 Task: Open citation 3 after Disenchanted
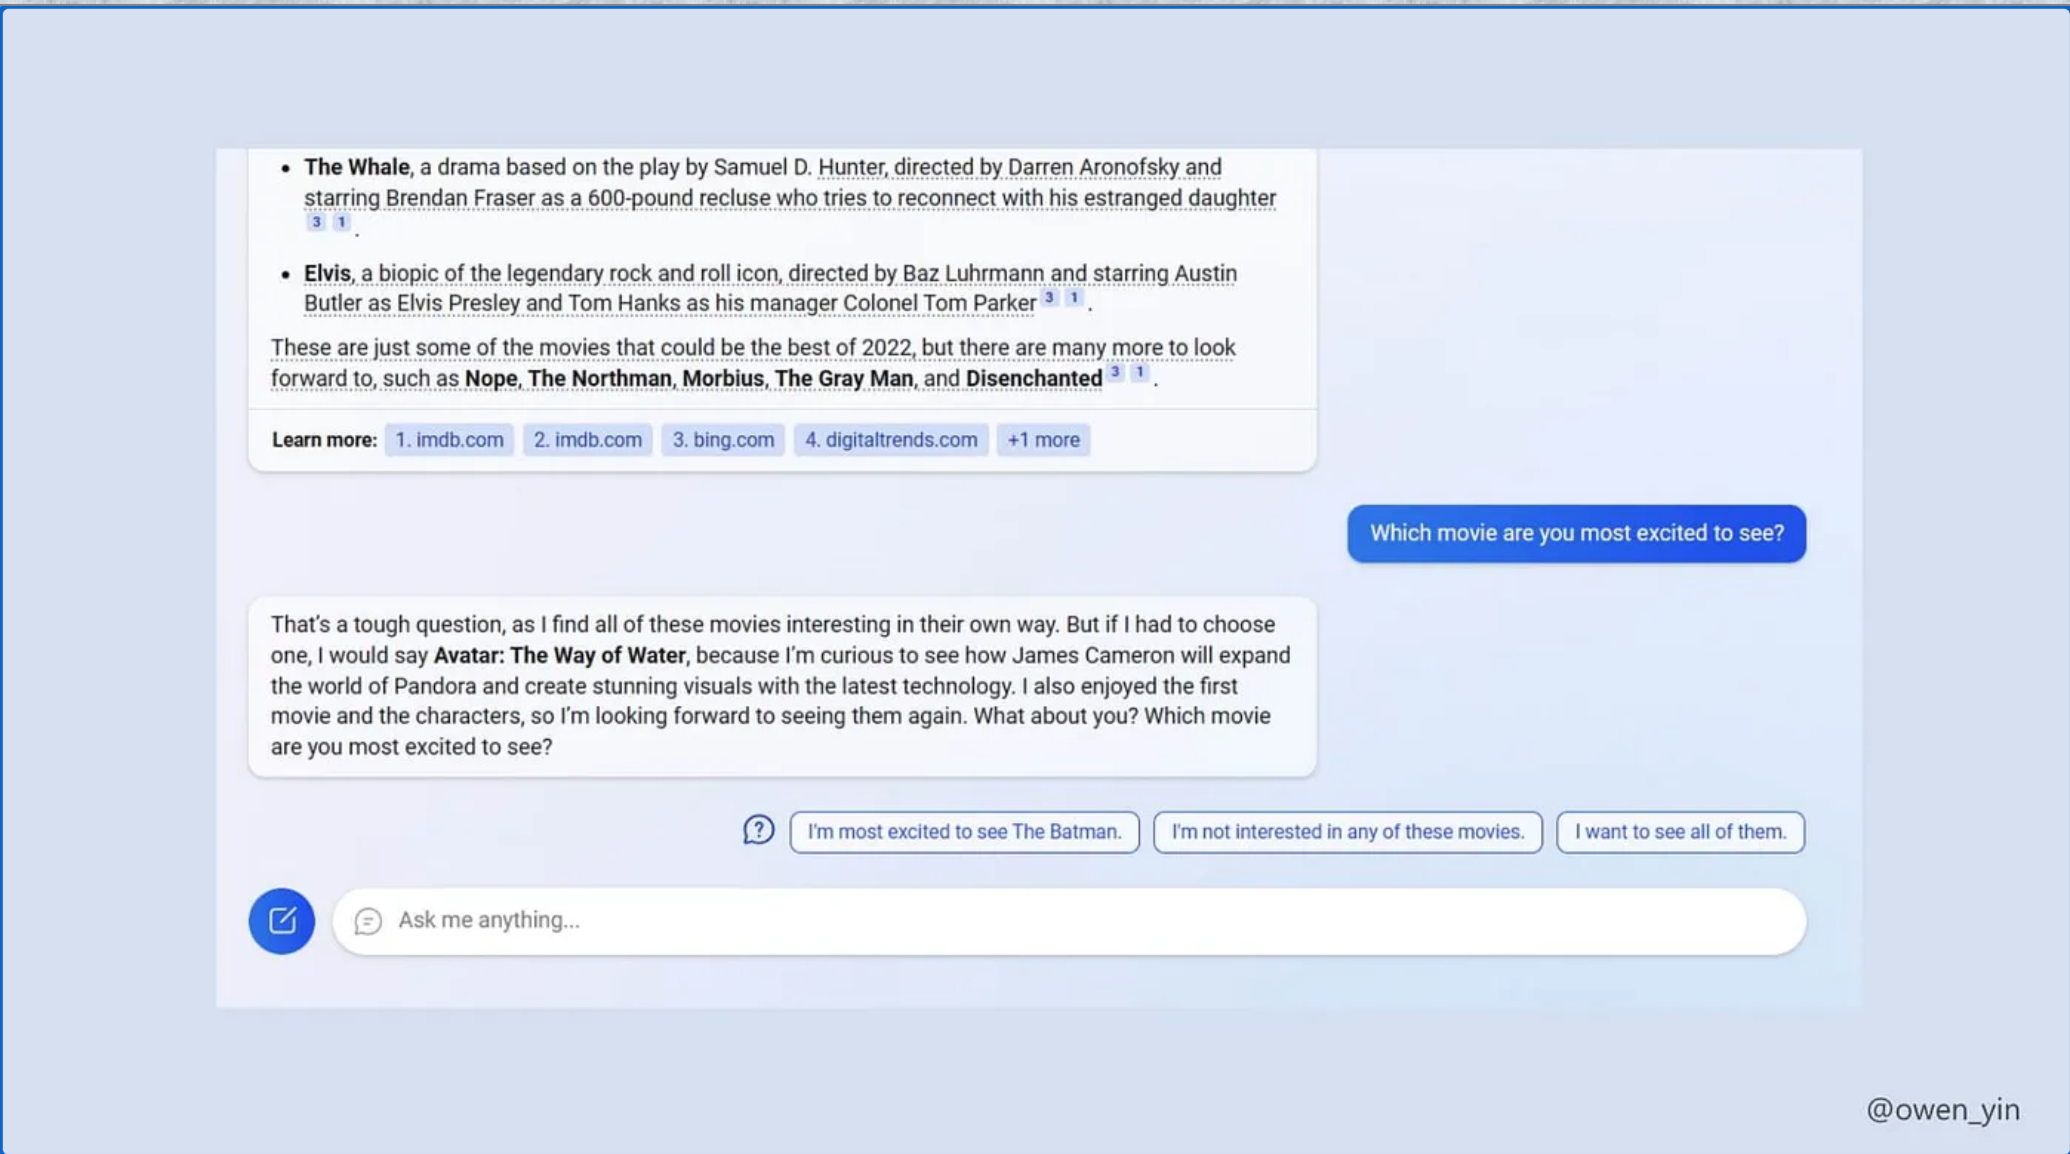pyautogui.click(x=1115, y=372)
